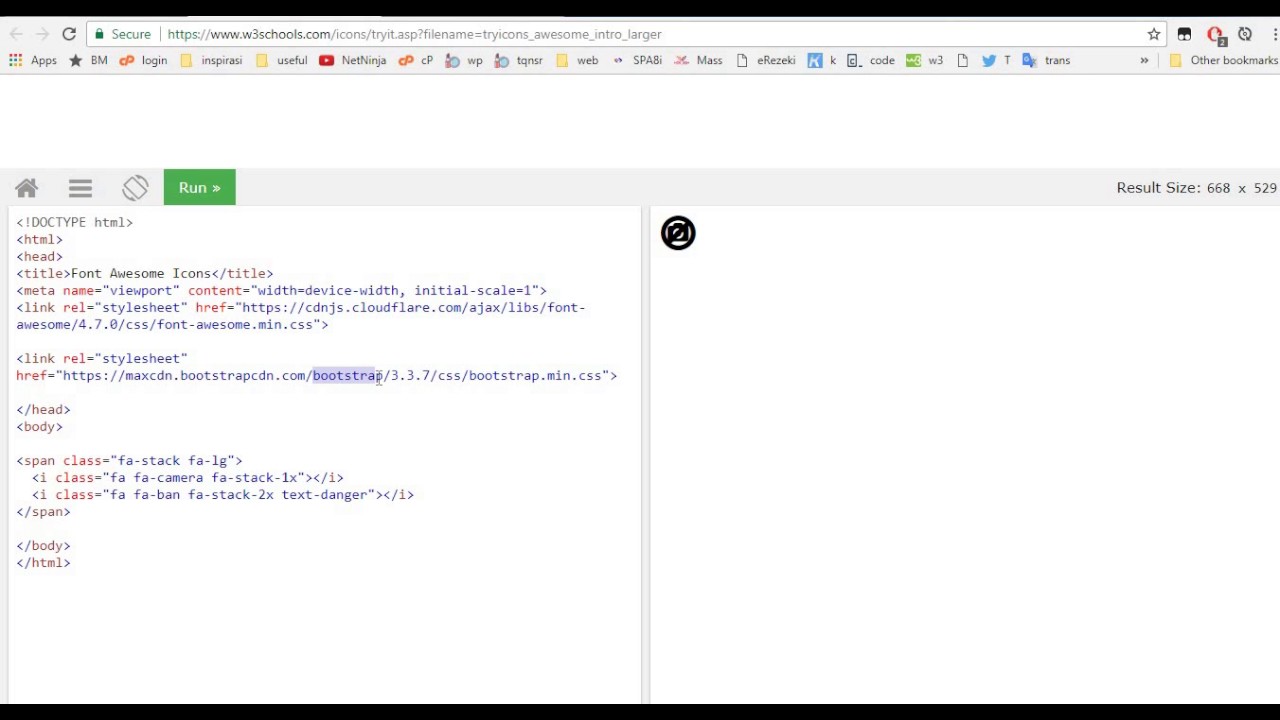The width and height of the screenshot is (1280, 720).
Task: Open the BM star bookmark
Action: tap(88, 60)
